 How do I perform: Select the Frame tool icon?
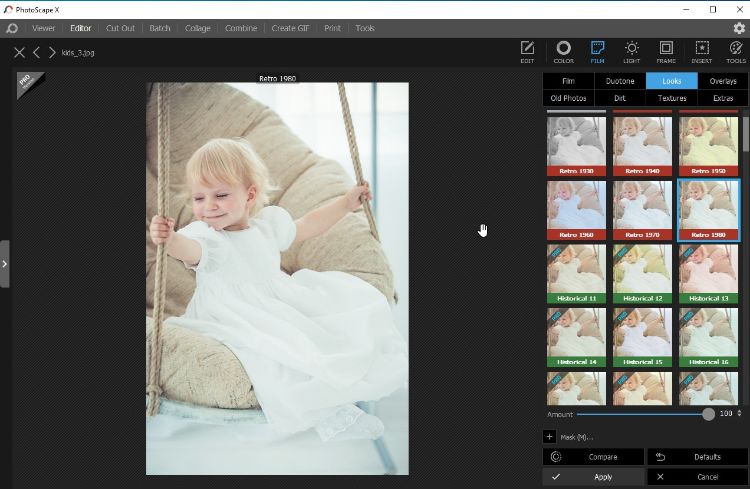666,51
